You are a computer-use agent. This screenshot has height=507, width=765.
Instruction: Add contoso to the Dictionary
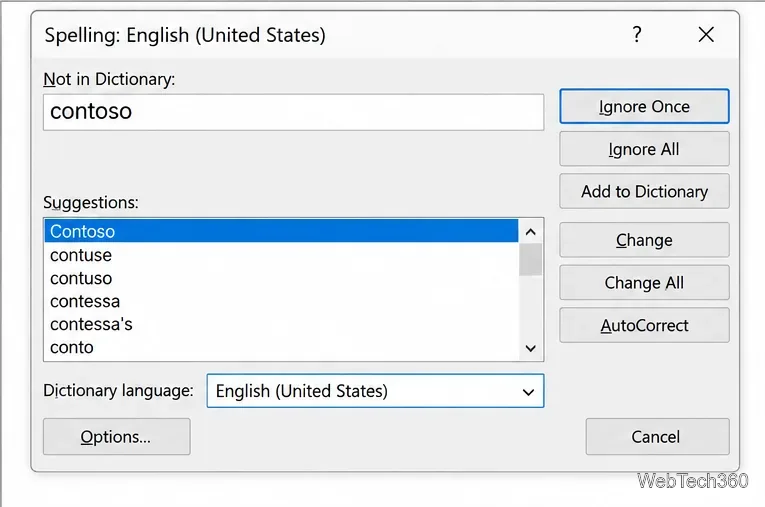644,191
